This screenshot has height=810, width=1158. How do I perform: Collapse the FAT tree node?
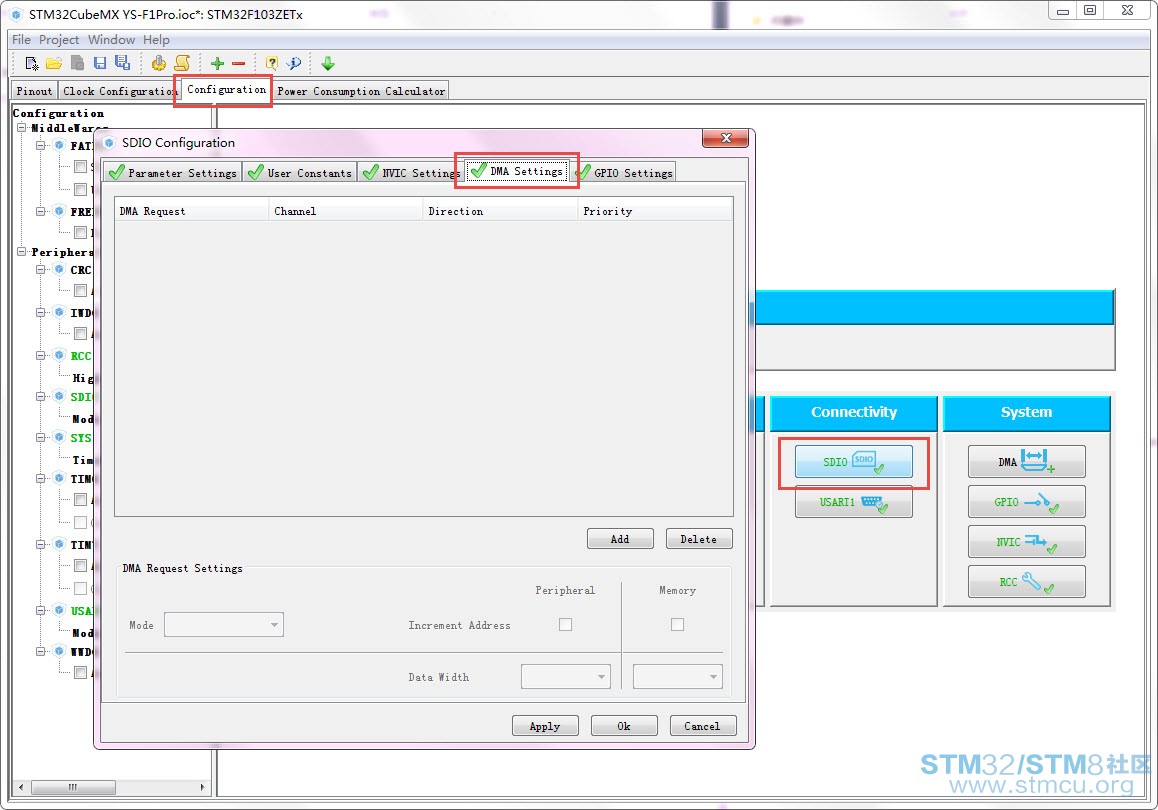click(41, 145)
